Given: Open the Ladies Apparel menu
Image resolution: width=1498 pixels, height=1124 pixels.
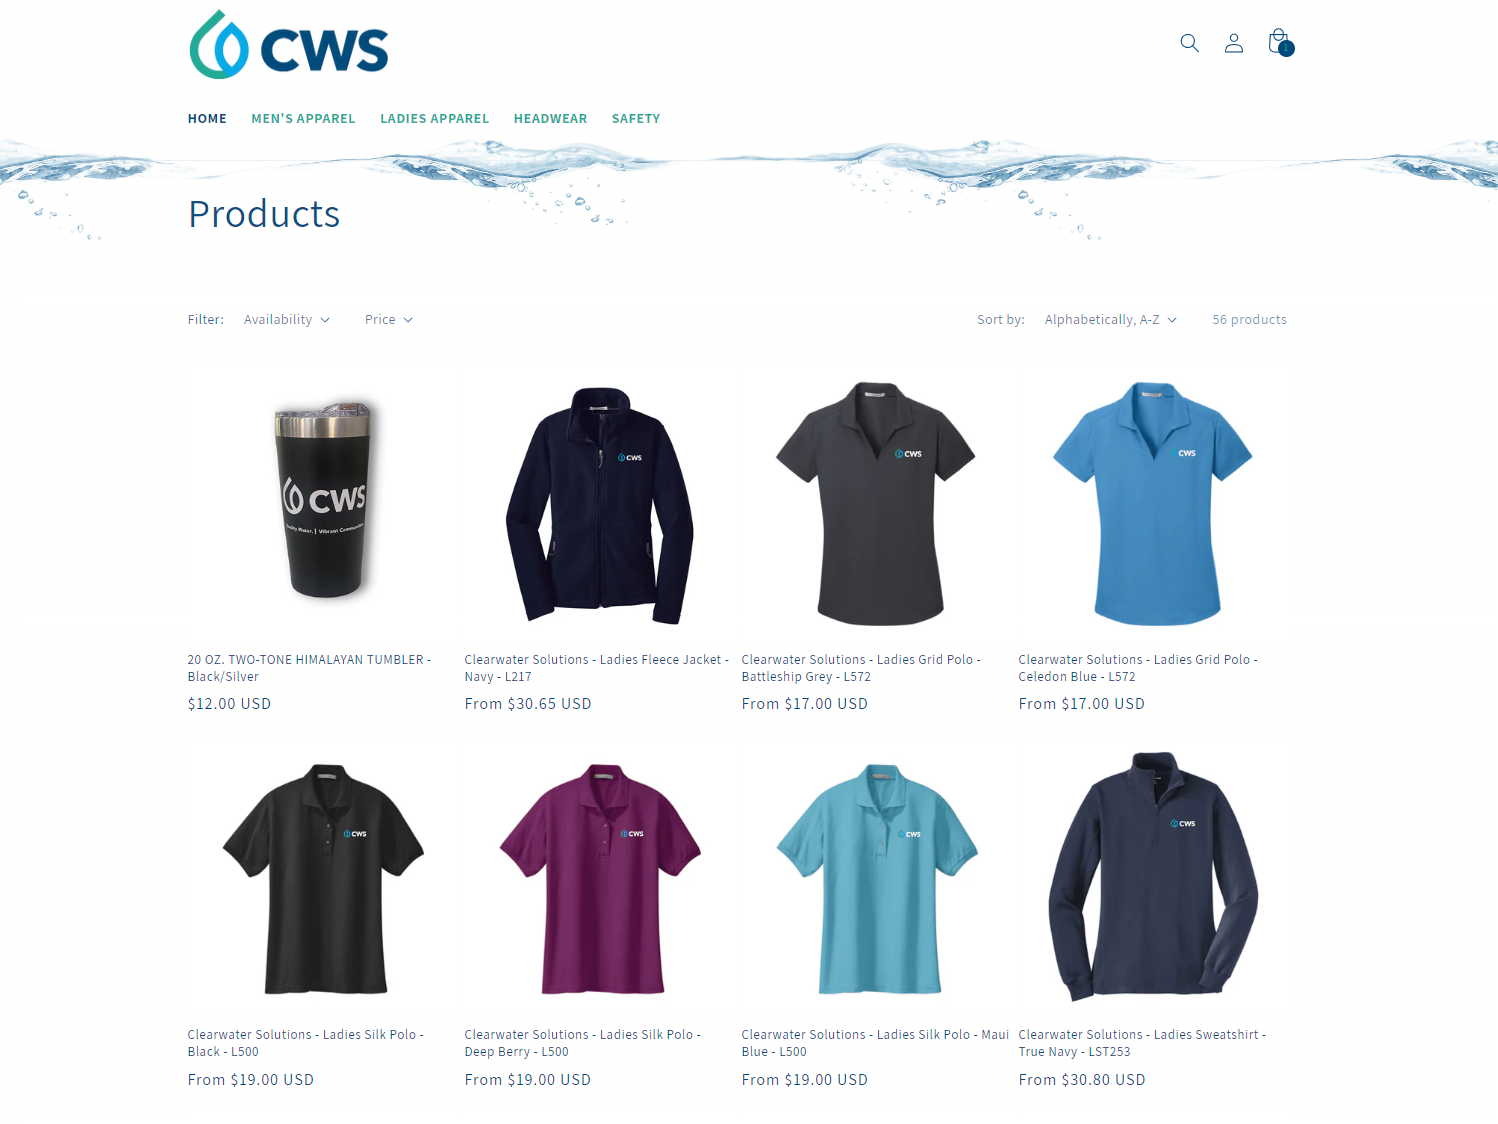Looking at the screenshot, I should [x=434, y=119].
